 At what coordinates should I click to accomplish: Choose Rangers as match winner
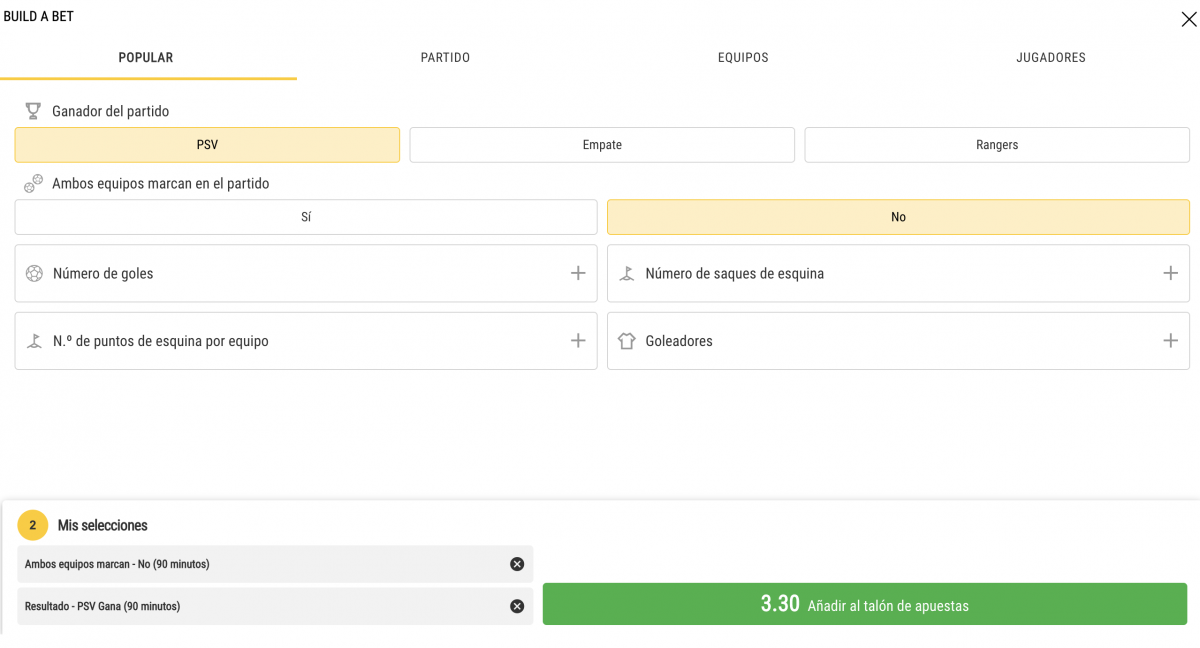point(997,145)
